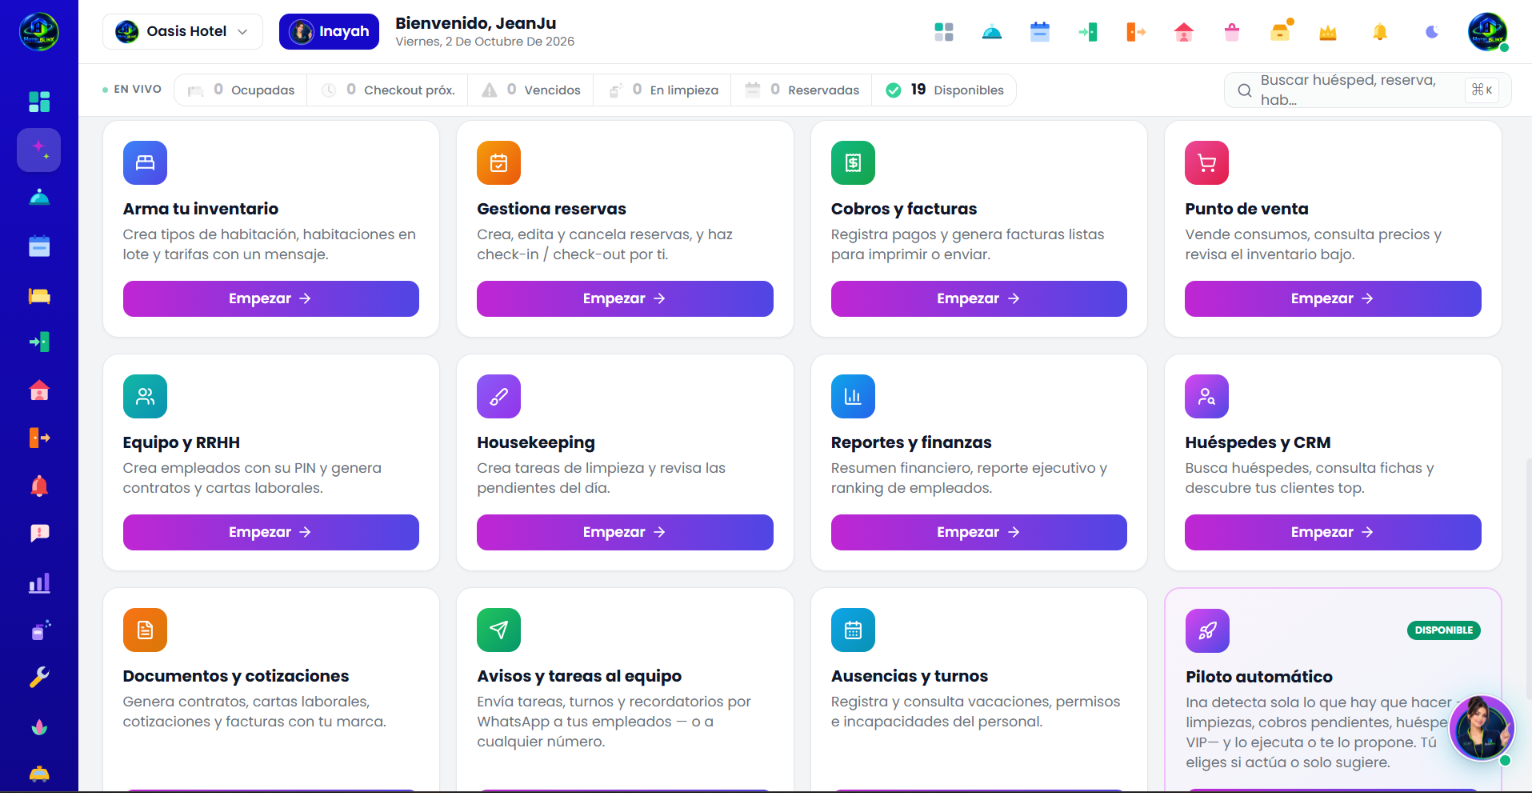The image size is (1532, 793).
Task: Click Empezar under Housekeeping
Action: 625,532
